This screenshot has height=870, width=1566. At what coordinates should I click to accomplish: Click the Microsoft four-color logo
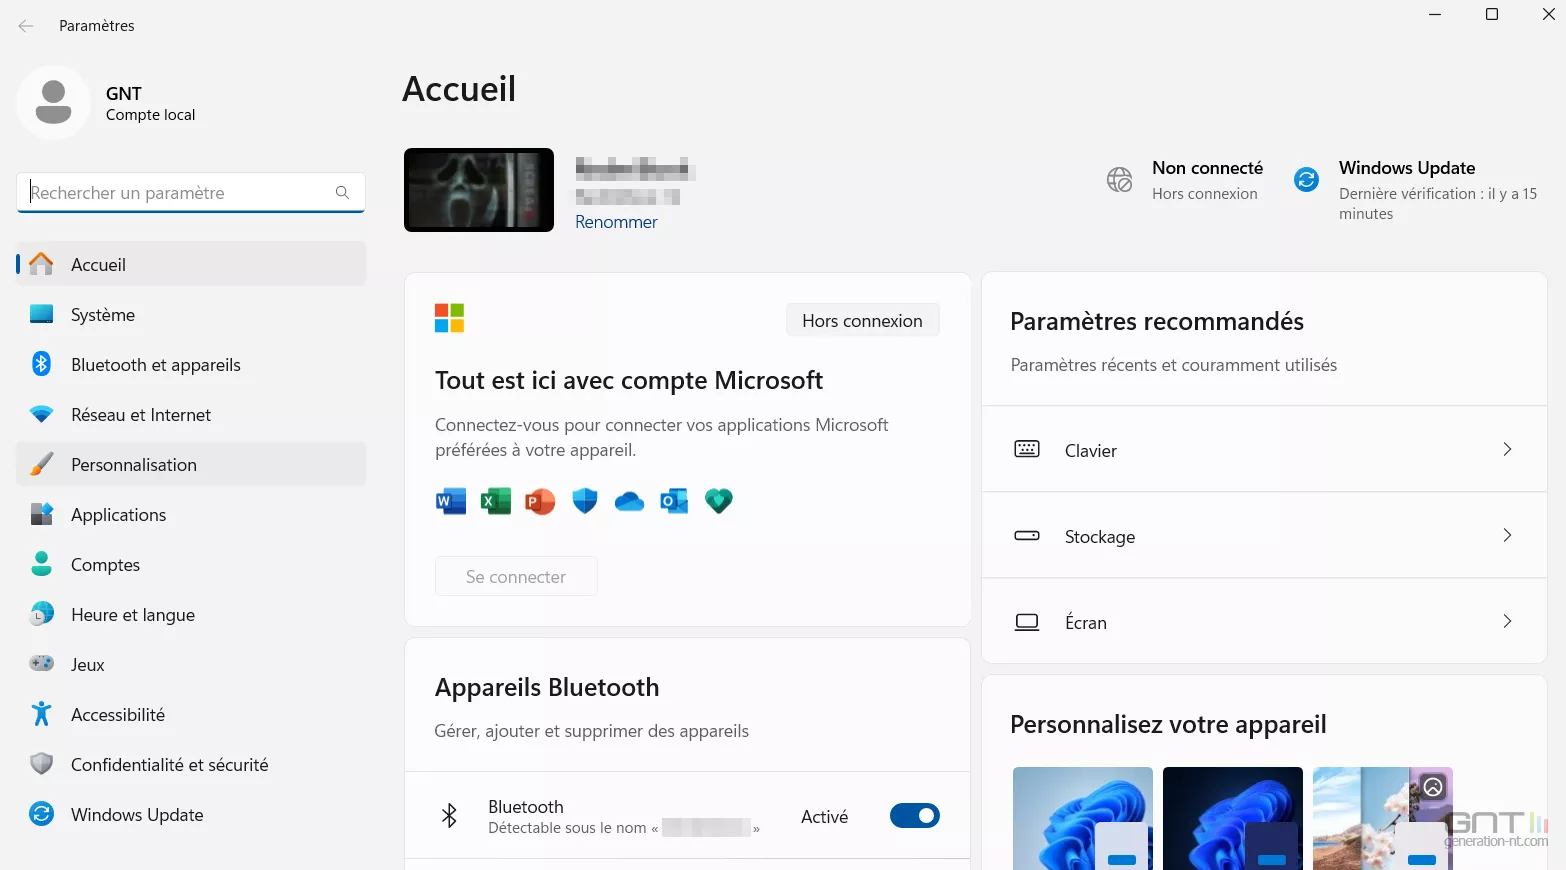(449, 318)
